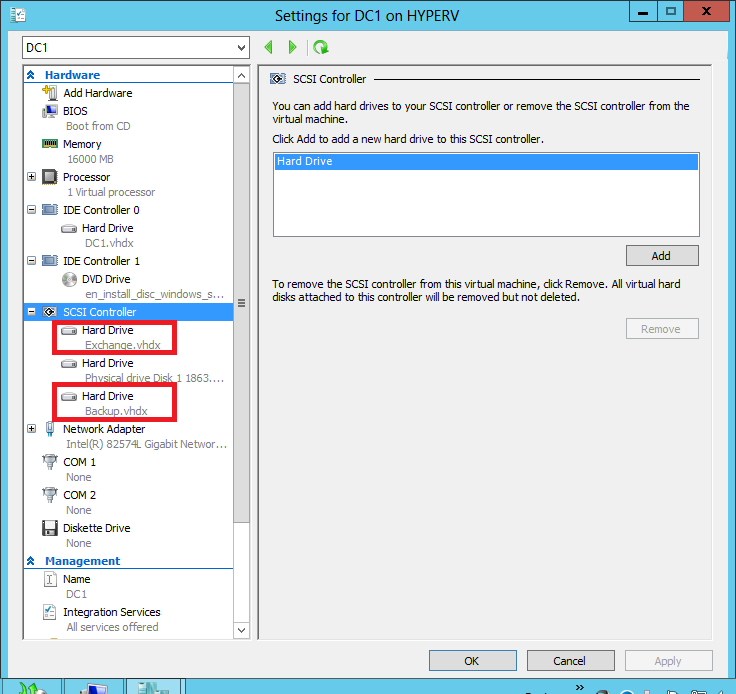
Task: Select the Add Hardware tree item
Action: click(x=98, y=93)
